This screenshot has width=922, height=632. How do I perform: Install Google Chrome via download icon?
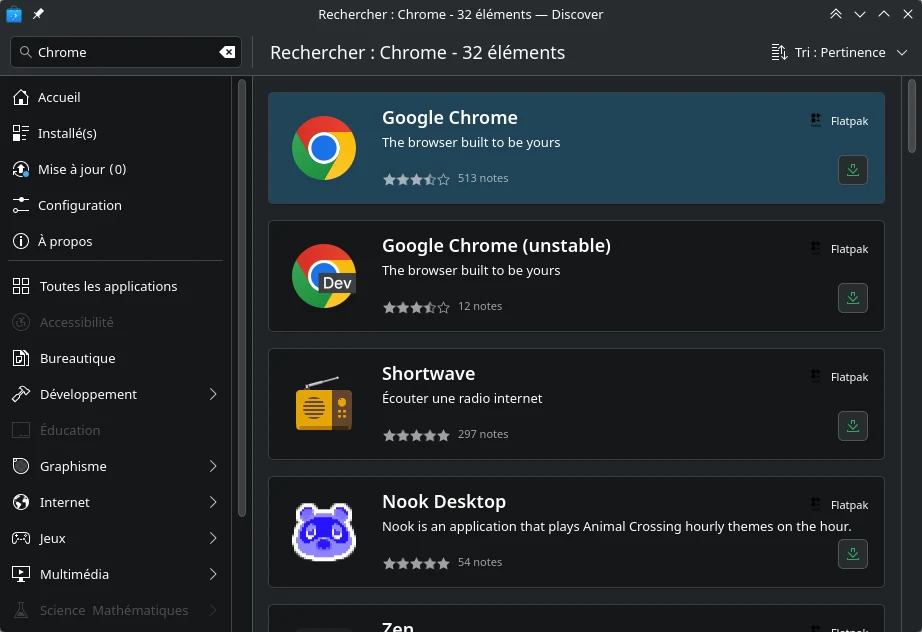pyautogui.click(x=853, y=170)
